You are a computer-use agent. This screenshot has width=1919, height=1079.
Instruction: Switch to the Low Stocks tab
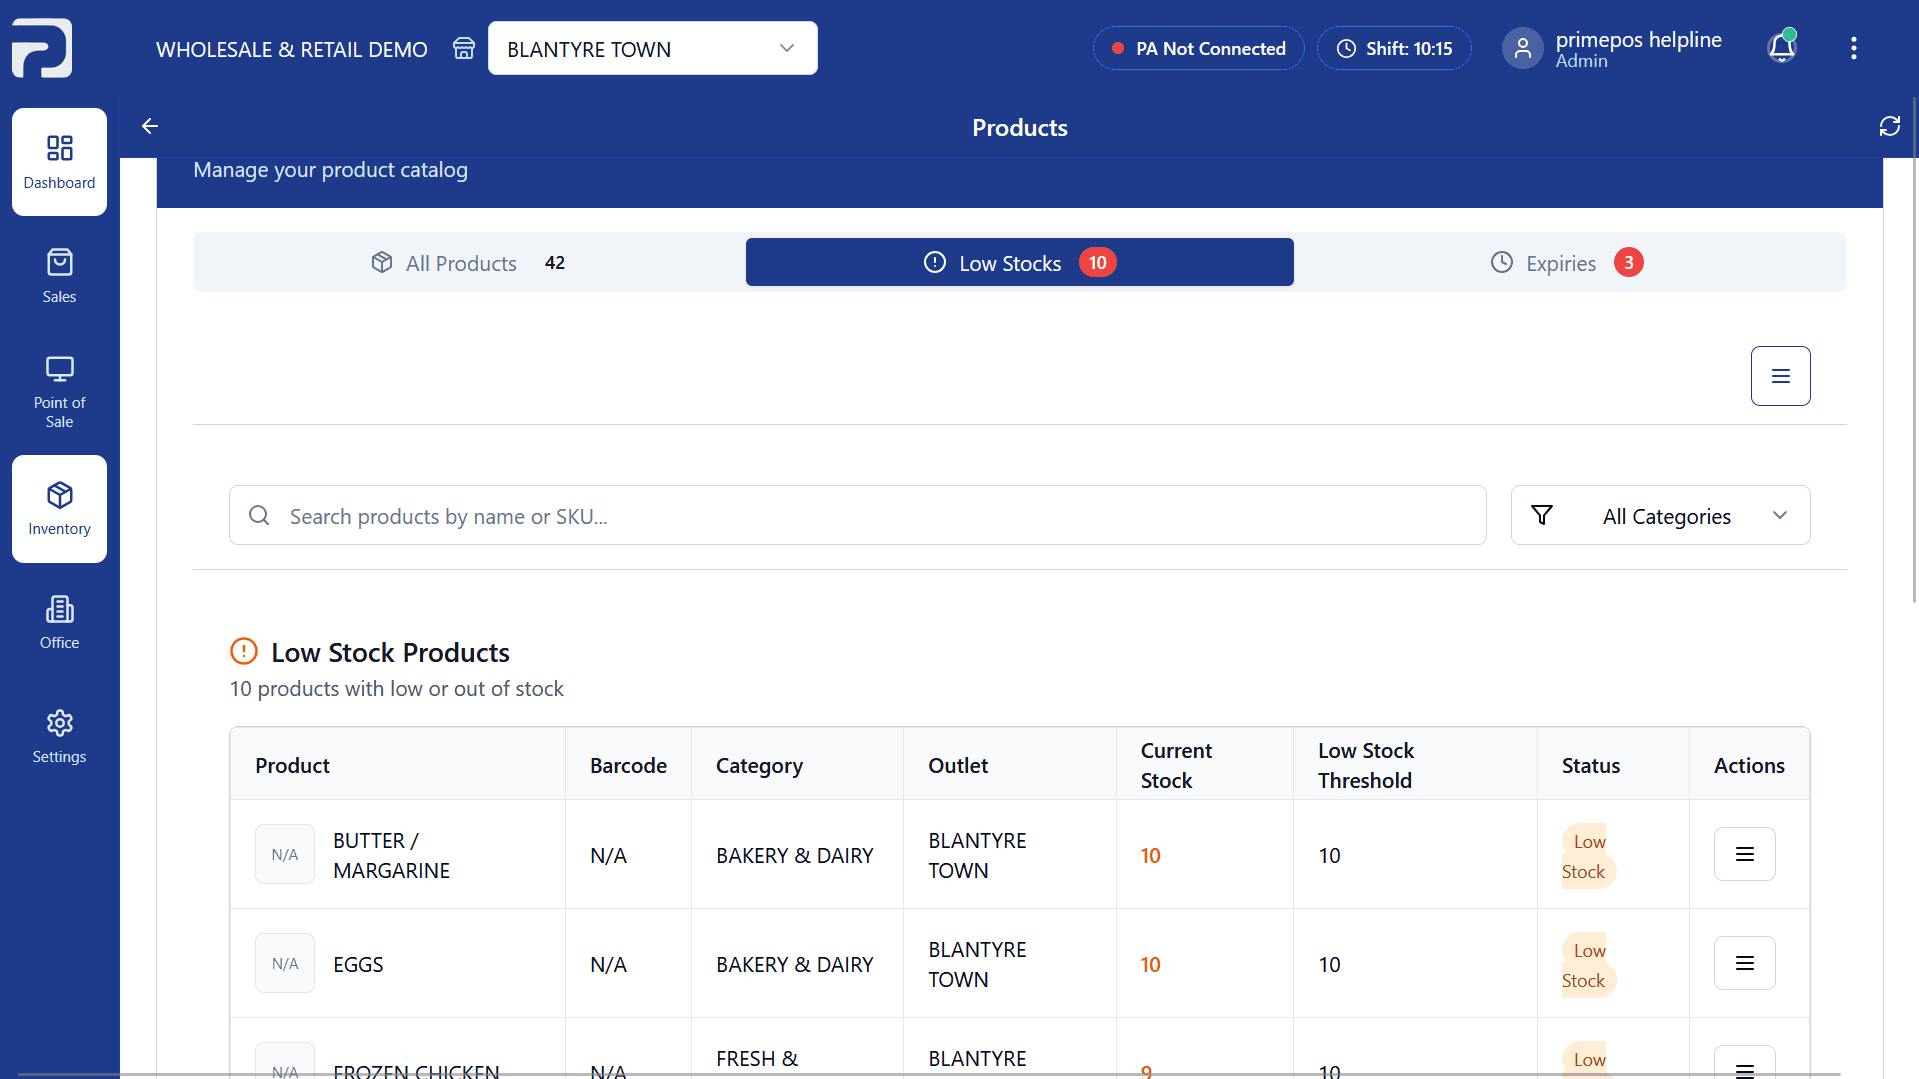1019,262
